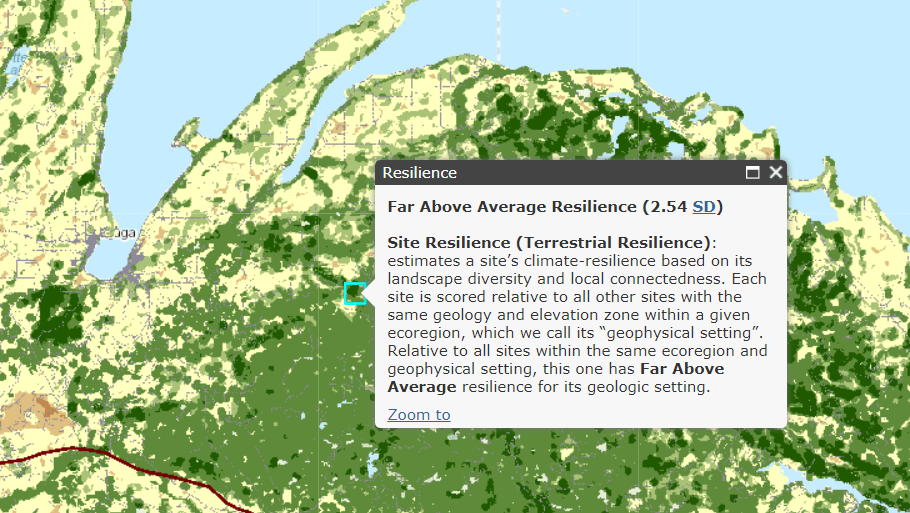910x513 pixels.
Task: Click the town label beside the small lake
Action: (x=150, y=232)
